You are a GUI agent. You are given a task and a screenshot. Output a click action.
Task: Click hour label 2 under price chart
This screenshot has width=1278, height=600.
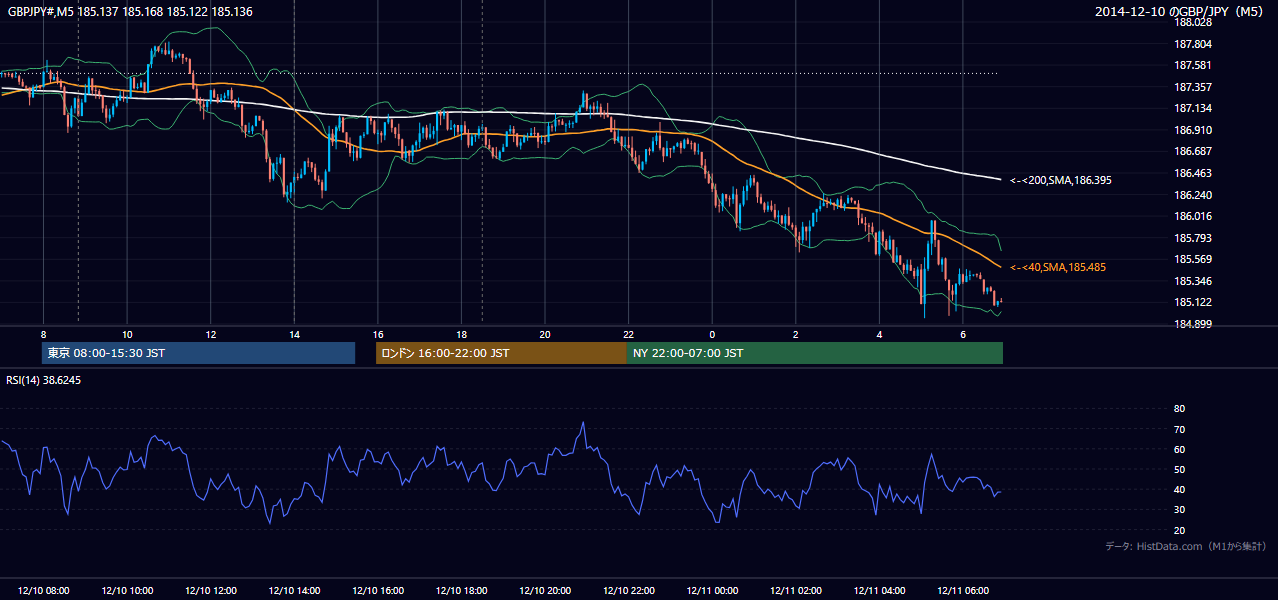tap(795, 334)
